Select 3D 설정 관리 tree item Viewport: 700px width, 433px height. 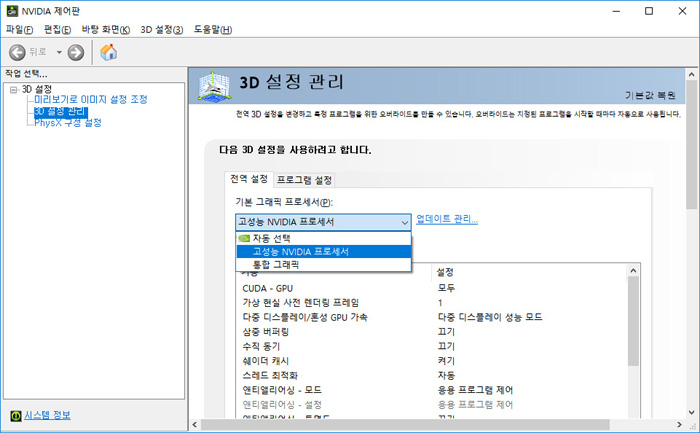[61, 111]
